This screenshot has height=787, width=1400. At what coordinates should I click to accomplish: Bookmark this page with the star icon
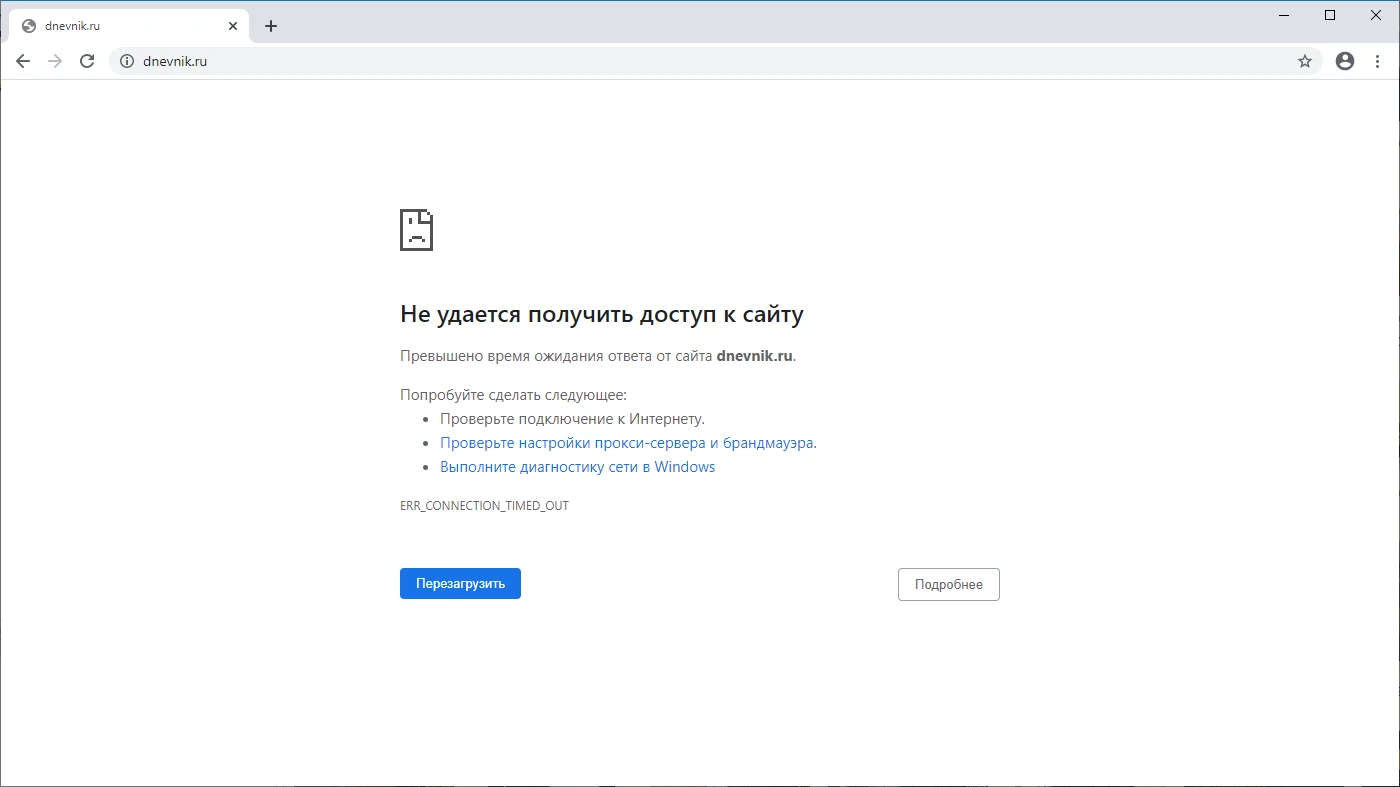(x=1305, y=61)
